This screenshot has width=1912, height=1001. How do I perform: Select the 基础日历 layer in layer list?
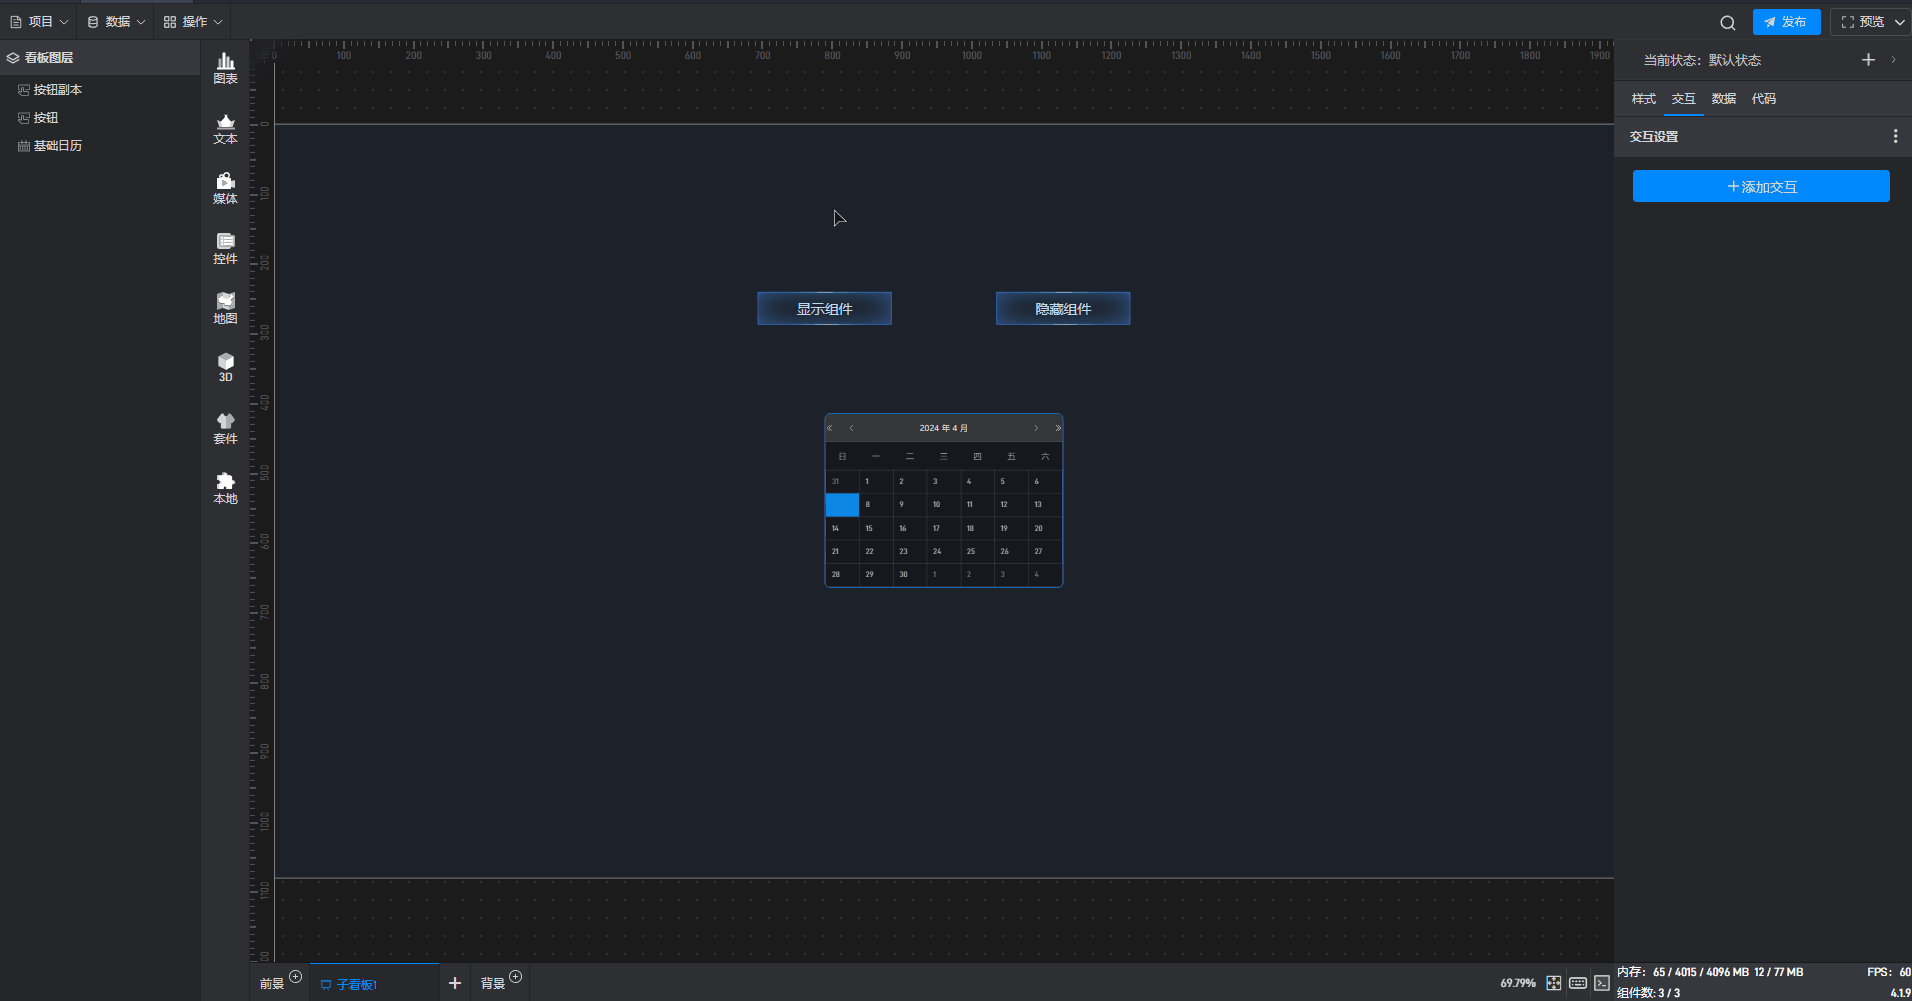pyautogui.click(x=57, y=146)
